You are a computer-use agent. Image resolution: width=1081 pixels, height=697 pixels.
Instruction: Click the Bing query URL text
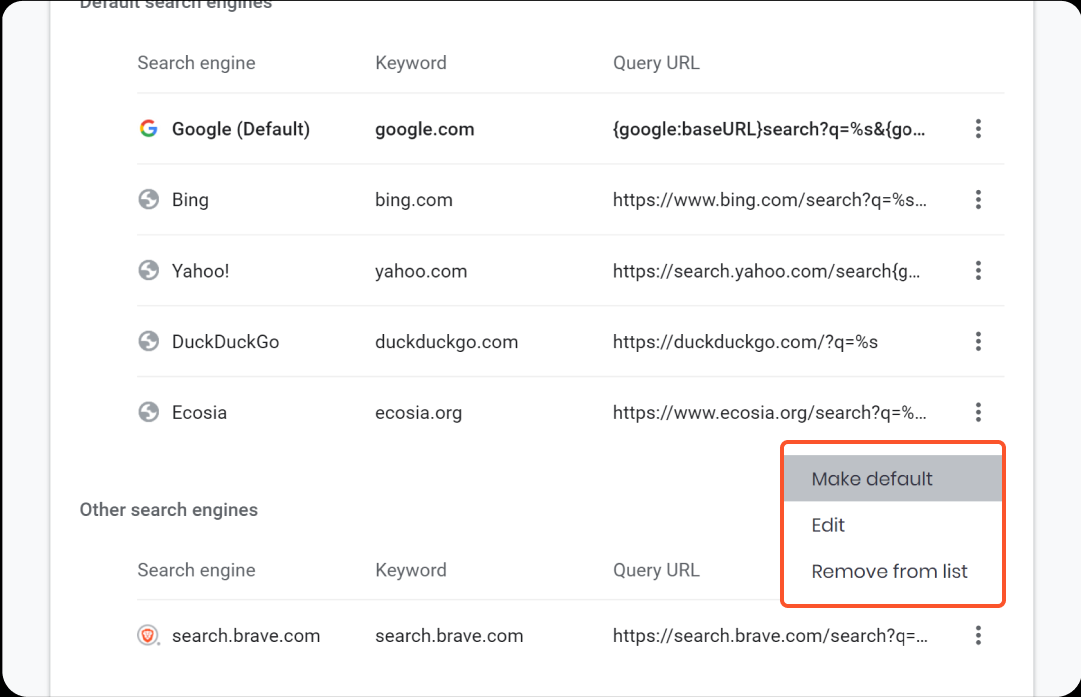[770, 201]
